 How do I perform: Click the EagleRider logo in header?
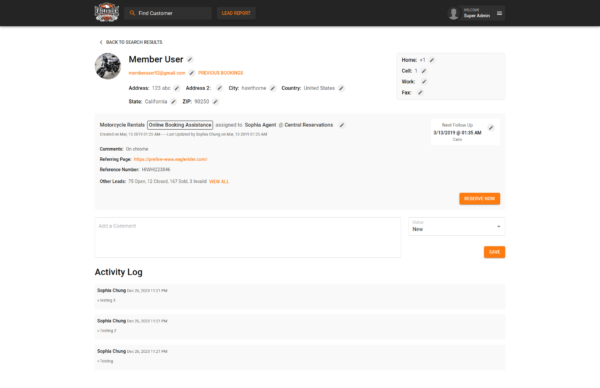click(107, 12)
